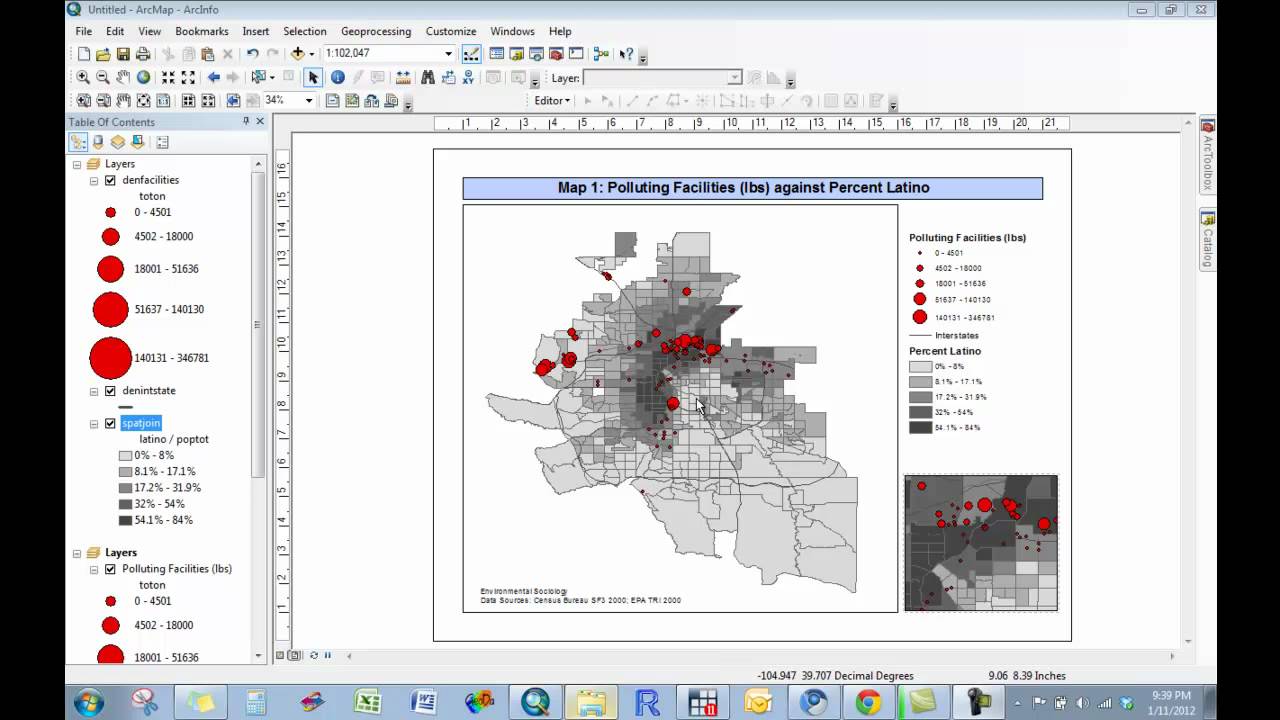Open the ArcToolbox side tab
Screen dimensions: 1280x720
tap(1208, 155)
